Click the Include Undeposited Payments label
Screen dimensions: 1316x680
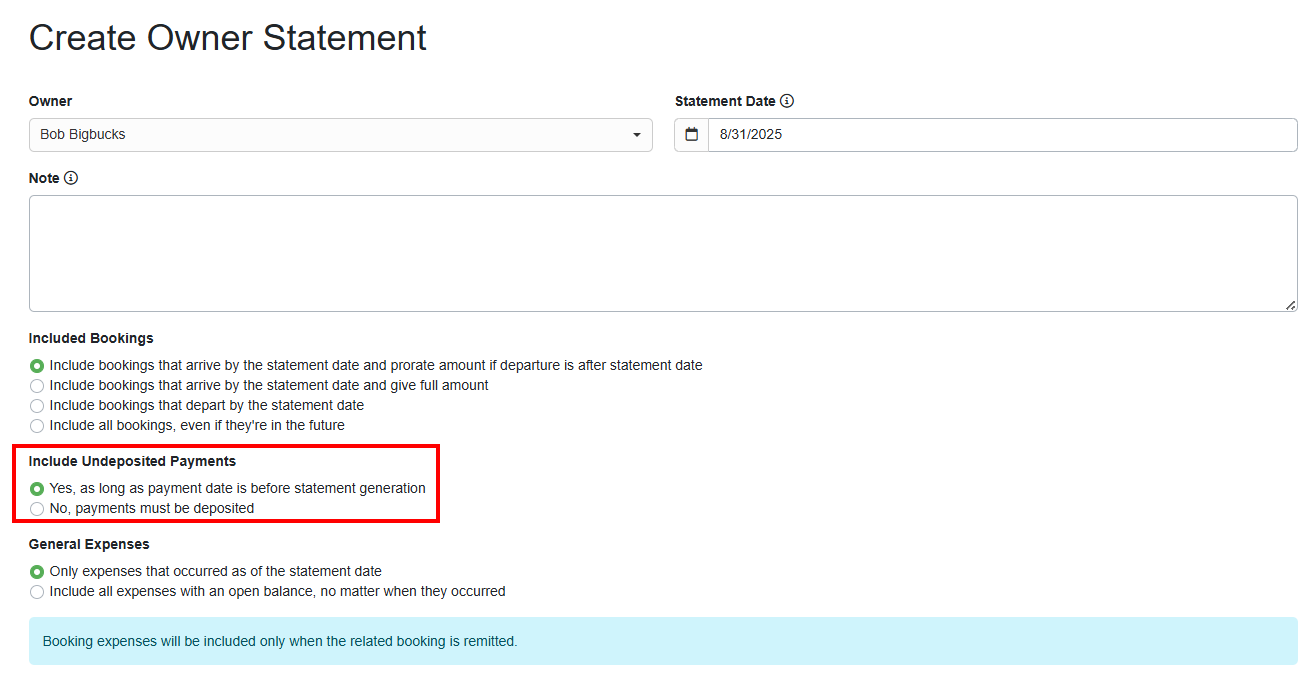pyautogui.click(x=132, y=461)
